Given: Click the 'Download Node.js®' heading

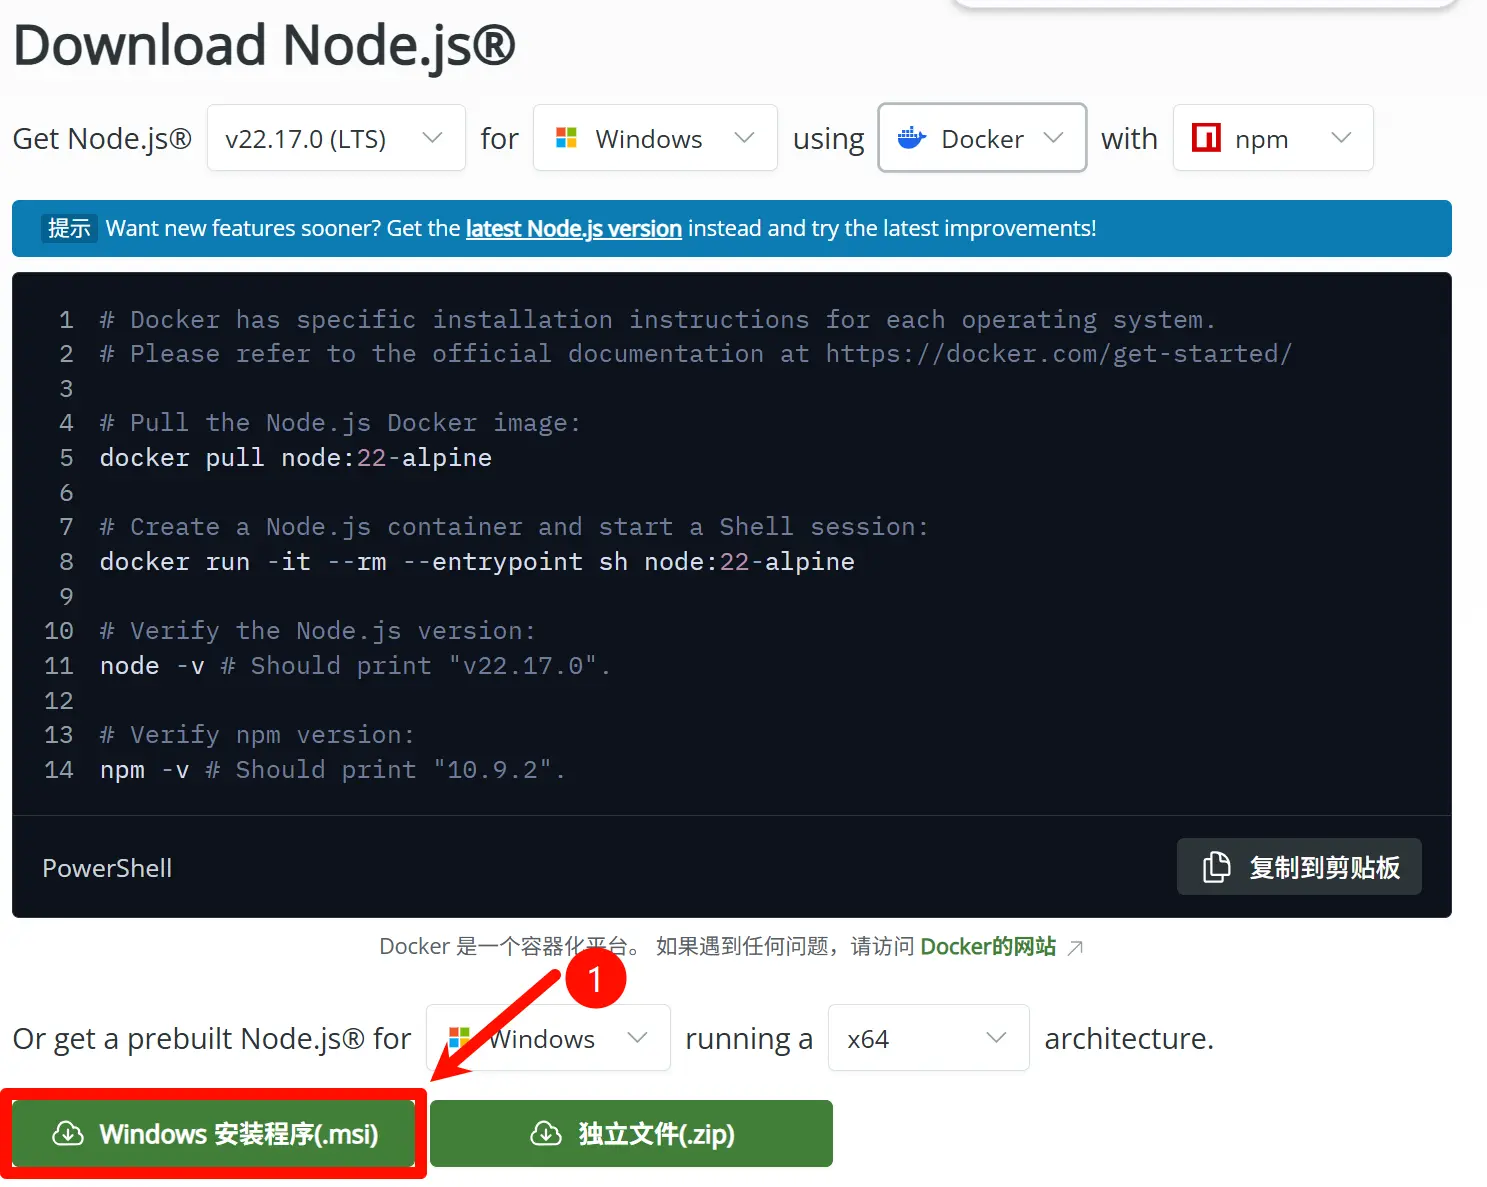Looking at the screenshot, I should 264,46.
